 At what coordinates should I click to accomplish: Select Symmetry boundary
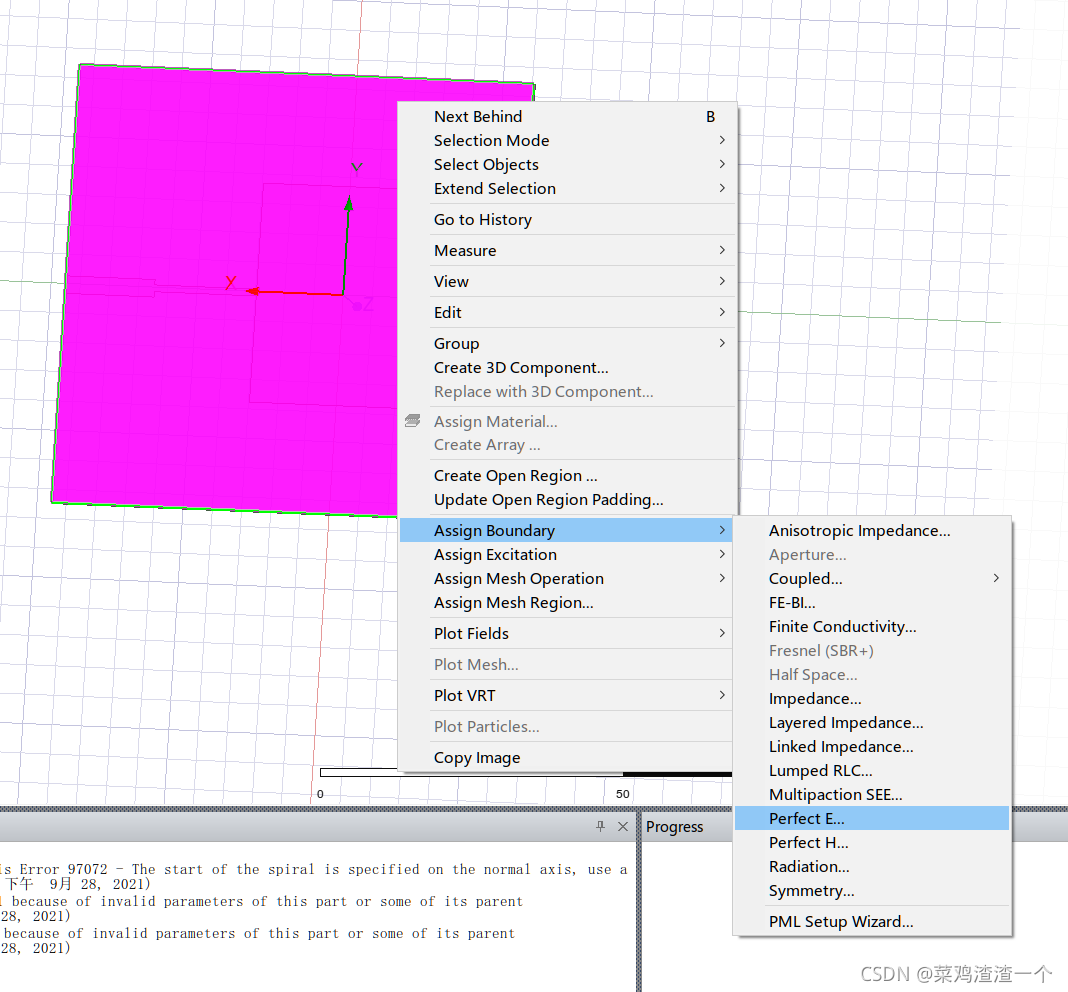pos(872,890)
